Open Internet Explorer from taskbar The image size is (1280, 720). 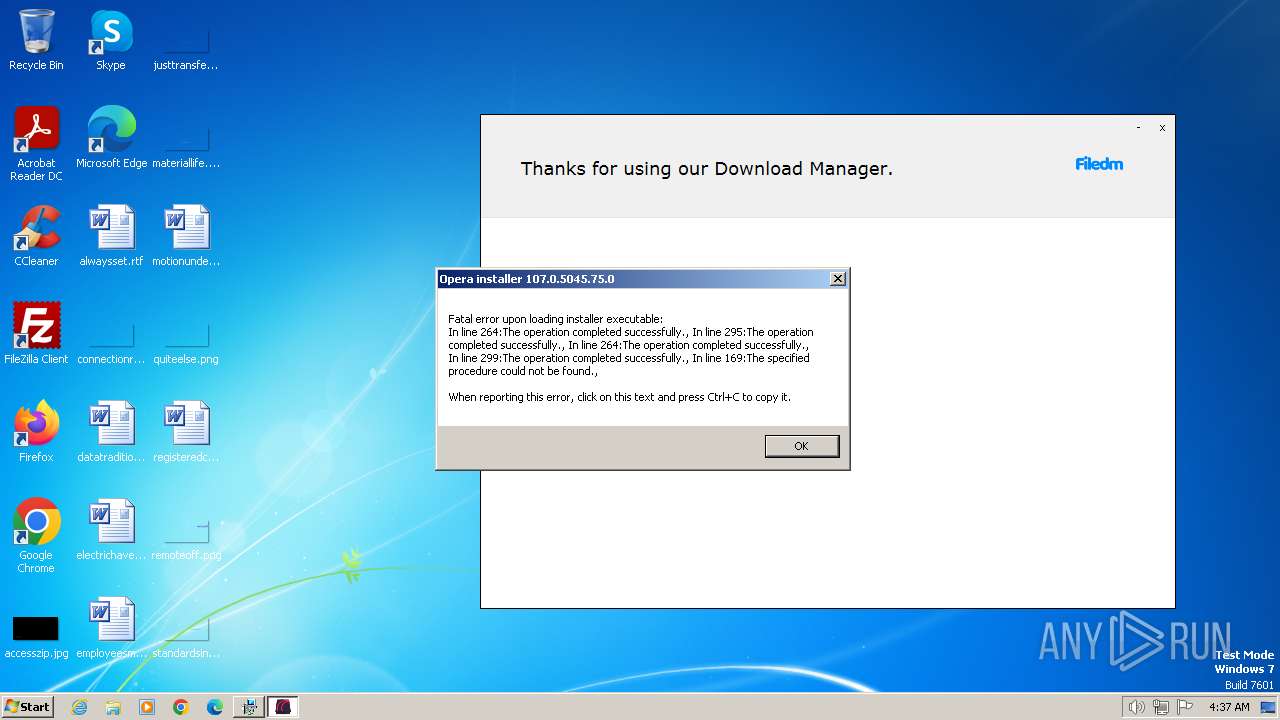79,707
